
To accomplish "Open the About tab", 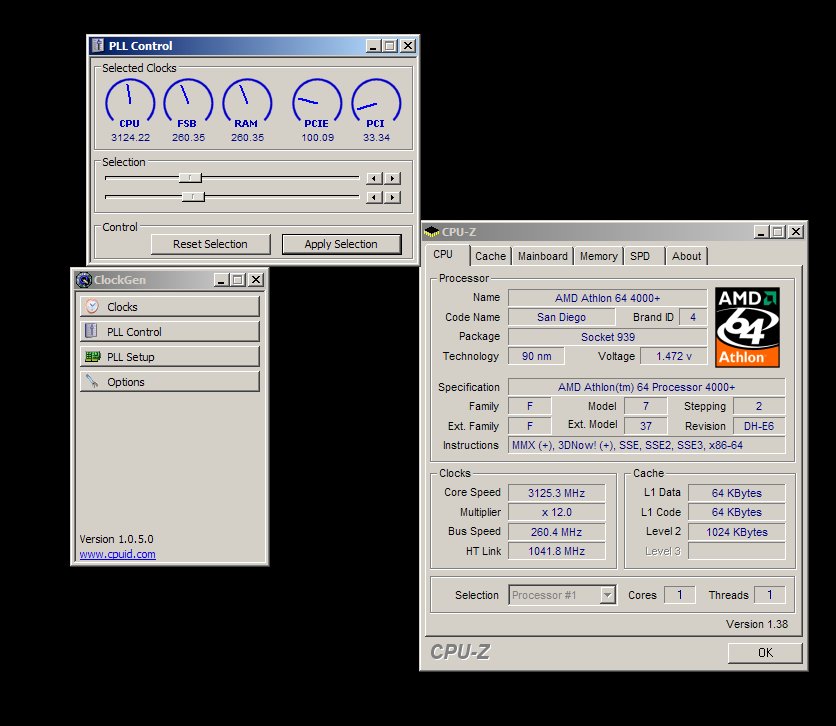I will (687, 256).
